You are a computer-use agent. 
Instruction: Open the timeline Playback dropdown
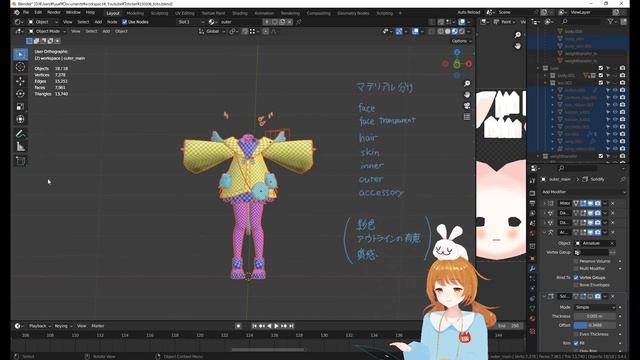(x=40, y=326)
